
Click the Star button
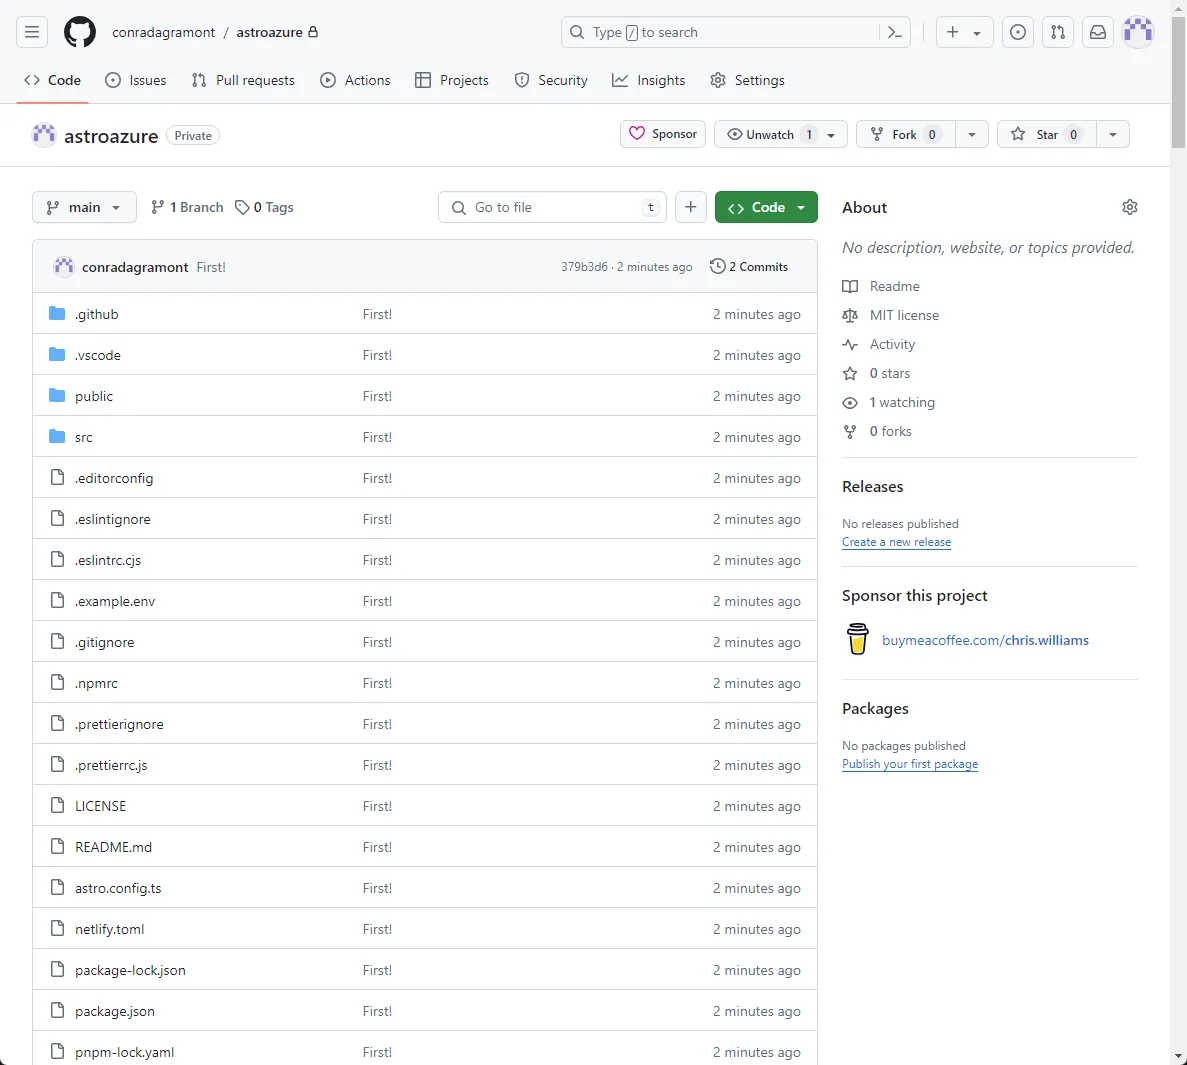1047,134
